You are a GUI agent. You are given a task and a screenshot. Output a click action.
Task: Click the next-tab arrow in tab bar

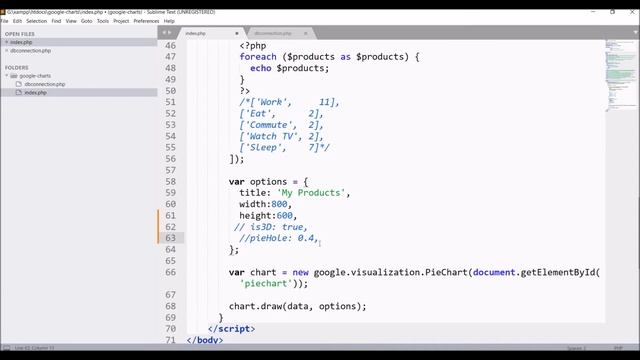click(170, 33)
